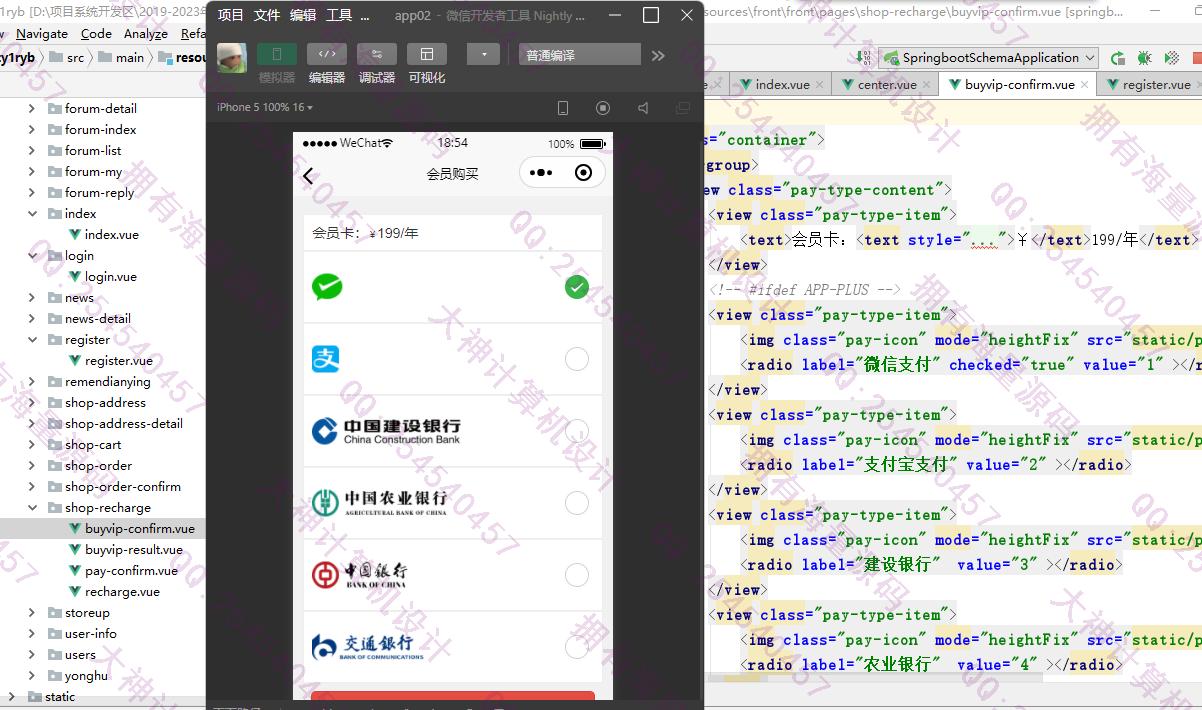Open the 项目 menu

click(x=230, y=15)
